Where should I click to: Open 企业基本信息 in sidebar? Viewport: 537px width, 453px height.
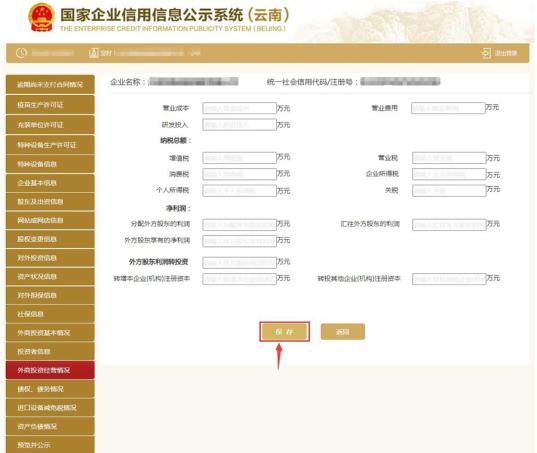click(50, 183)
